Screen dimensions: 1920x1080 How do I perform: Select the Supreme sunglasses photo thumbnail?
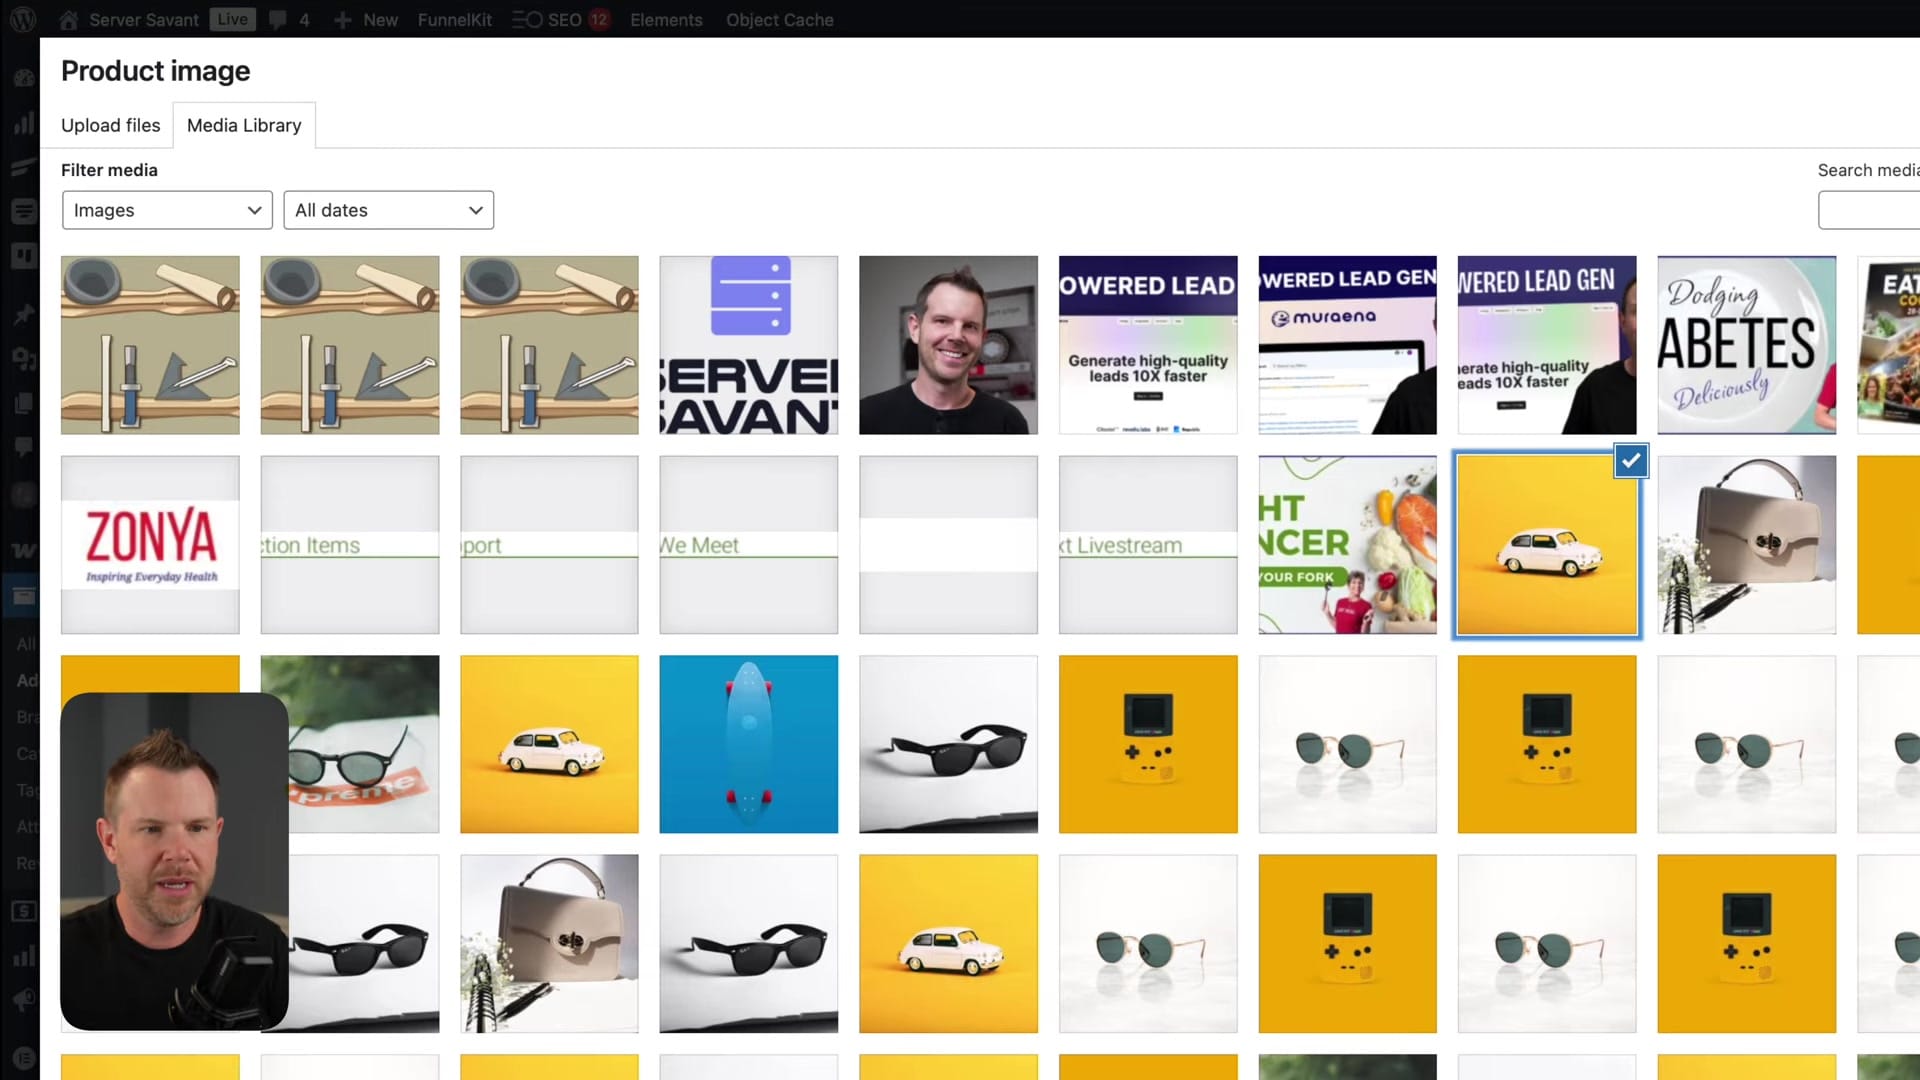click(364, 744)
